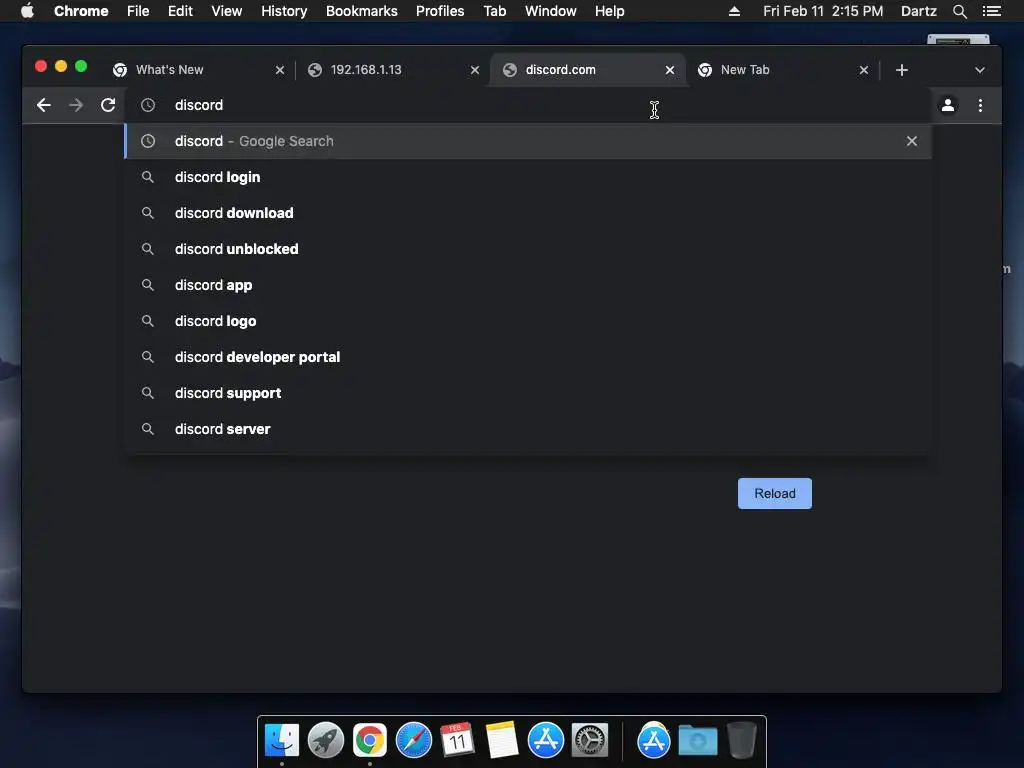Go back using the back arrow
Viewport: 1024px width, 768px height.
(44, 105)
